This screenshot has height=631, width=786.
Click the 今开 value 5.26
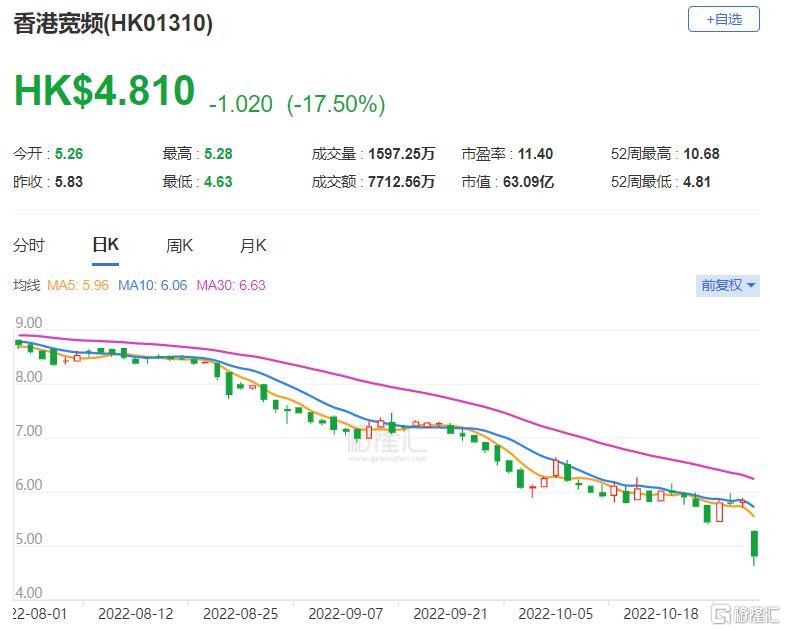(69, 153)
